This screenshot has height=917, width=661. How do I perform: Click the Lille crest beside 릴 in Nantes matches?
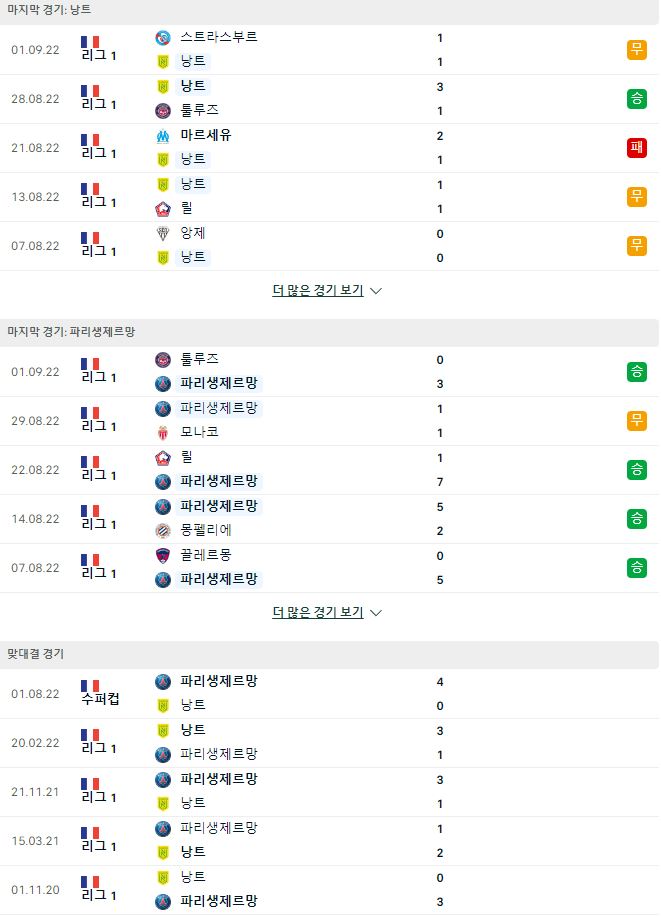tap(163, 209)
